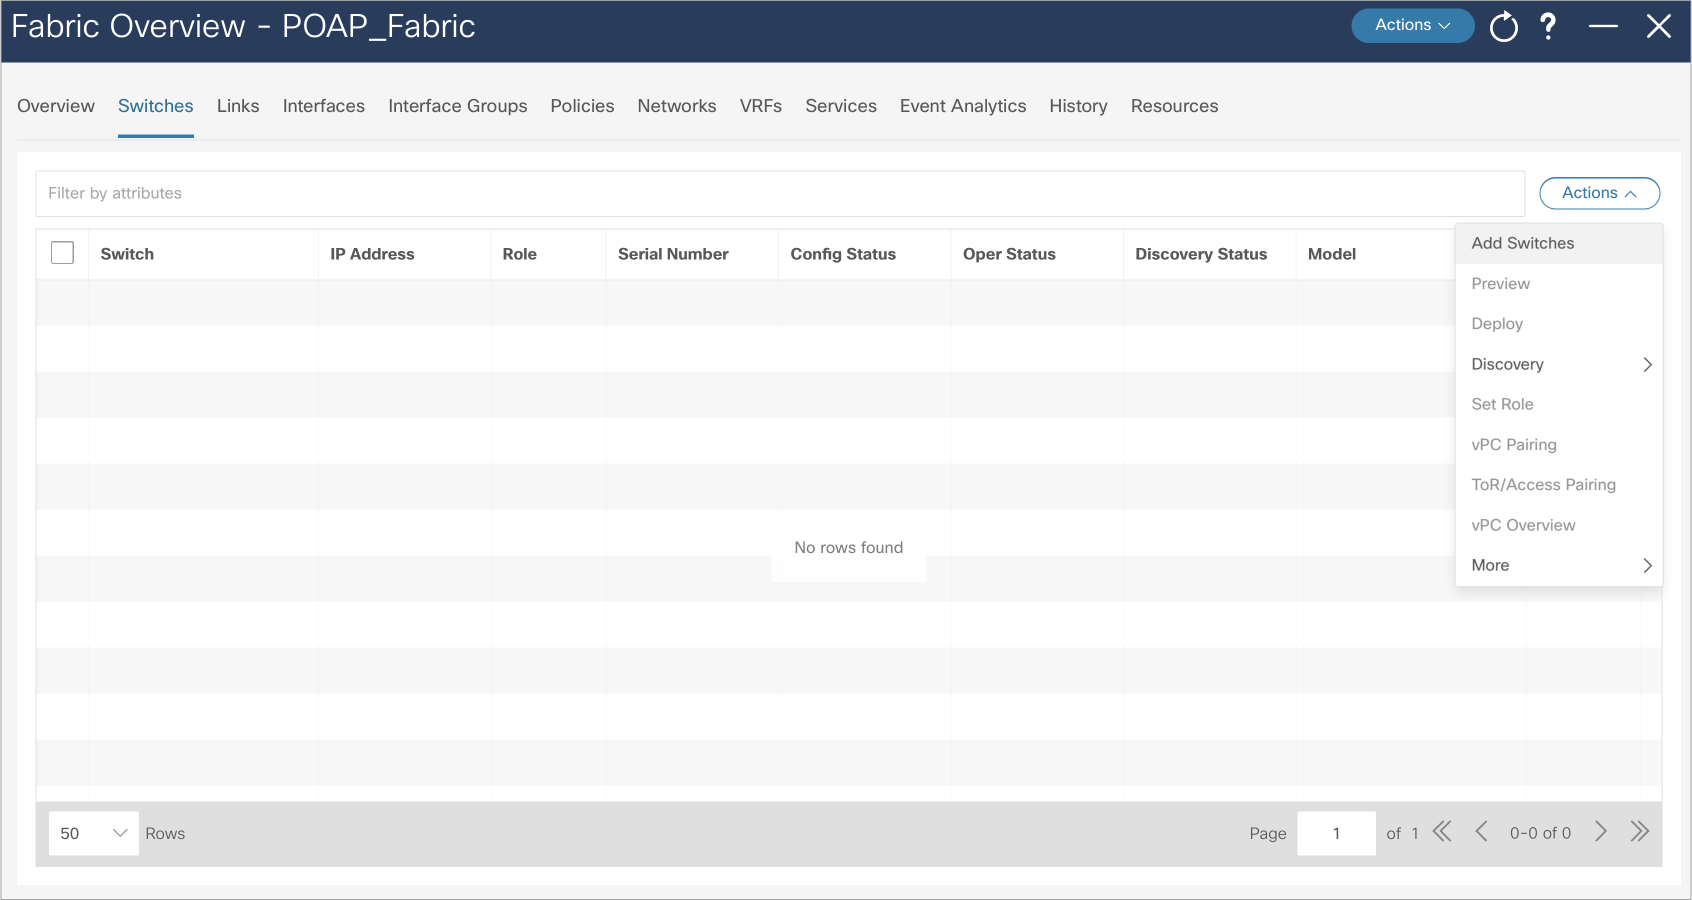Screen dimensions: 1692x900
Task: Refresh the fabric overview
Action: click(x=1503, y=26)
